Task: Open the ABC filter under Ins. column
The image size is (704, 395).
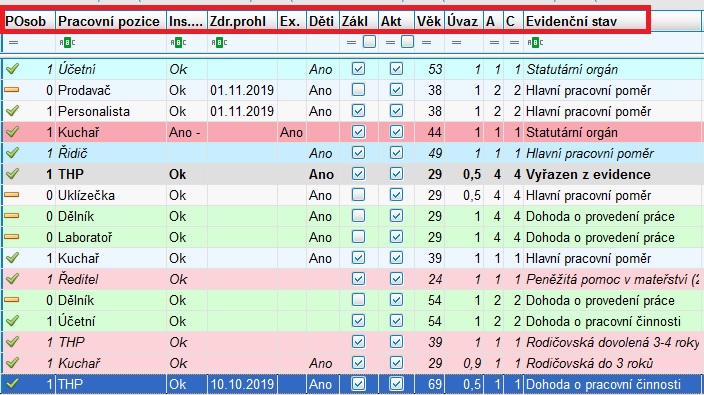Action: point(178,43)
